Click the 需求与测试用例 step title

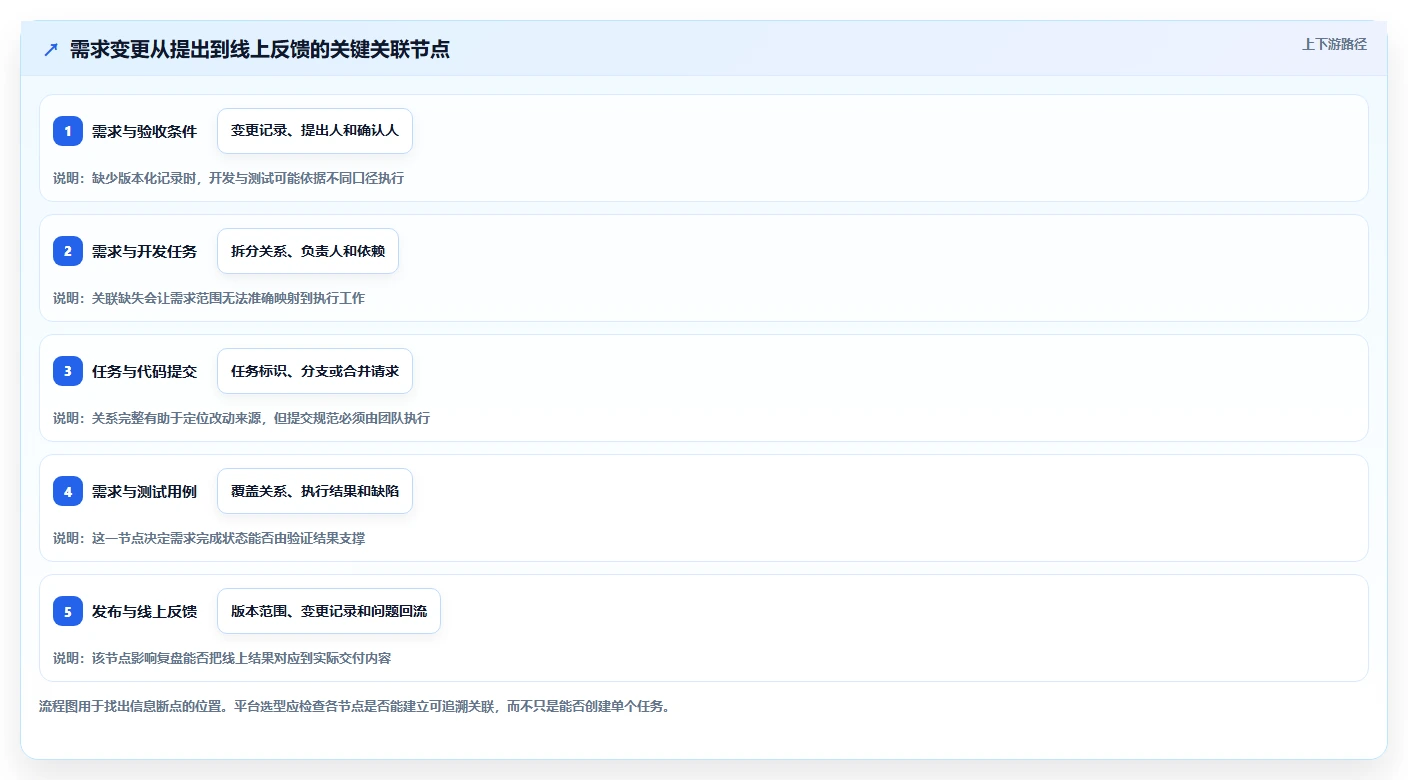(x=145, y=491)
